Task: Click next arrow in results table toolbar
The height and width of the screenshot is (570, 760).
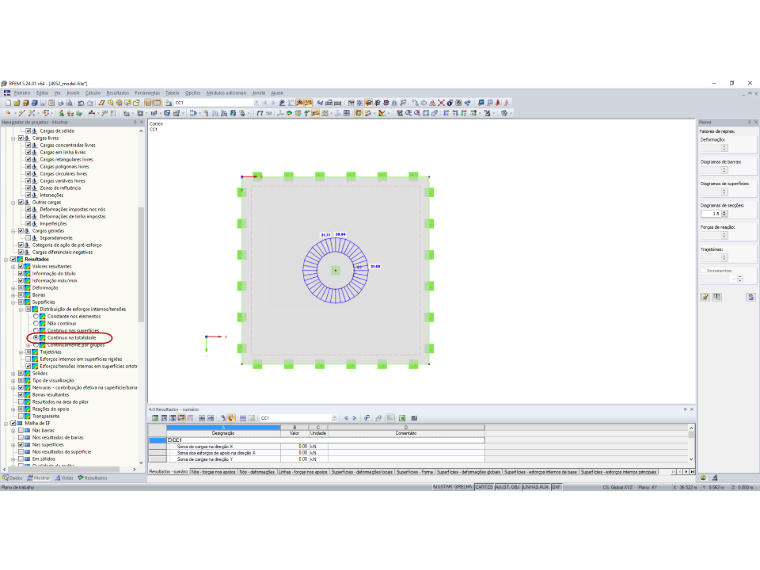Action: (354, 418)
